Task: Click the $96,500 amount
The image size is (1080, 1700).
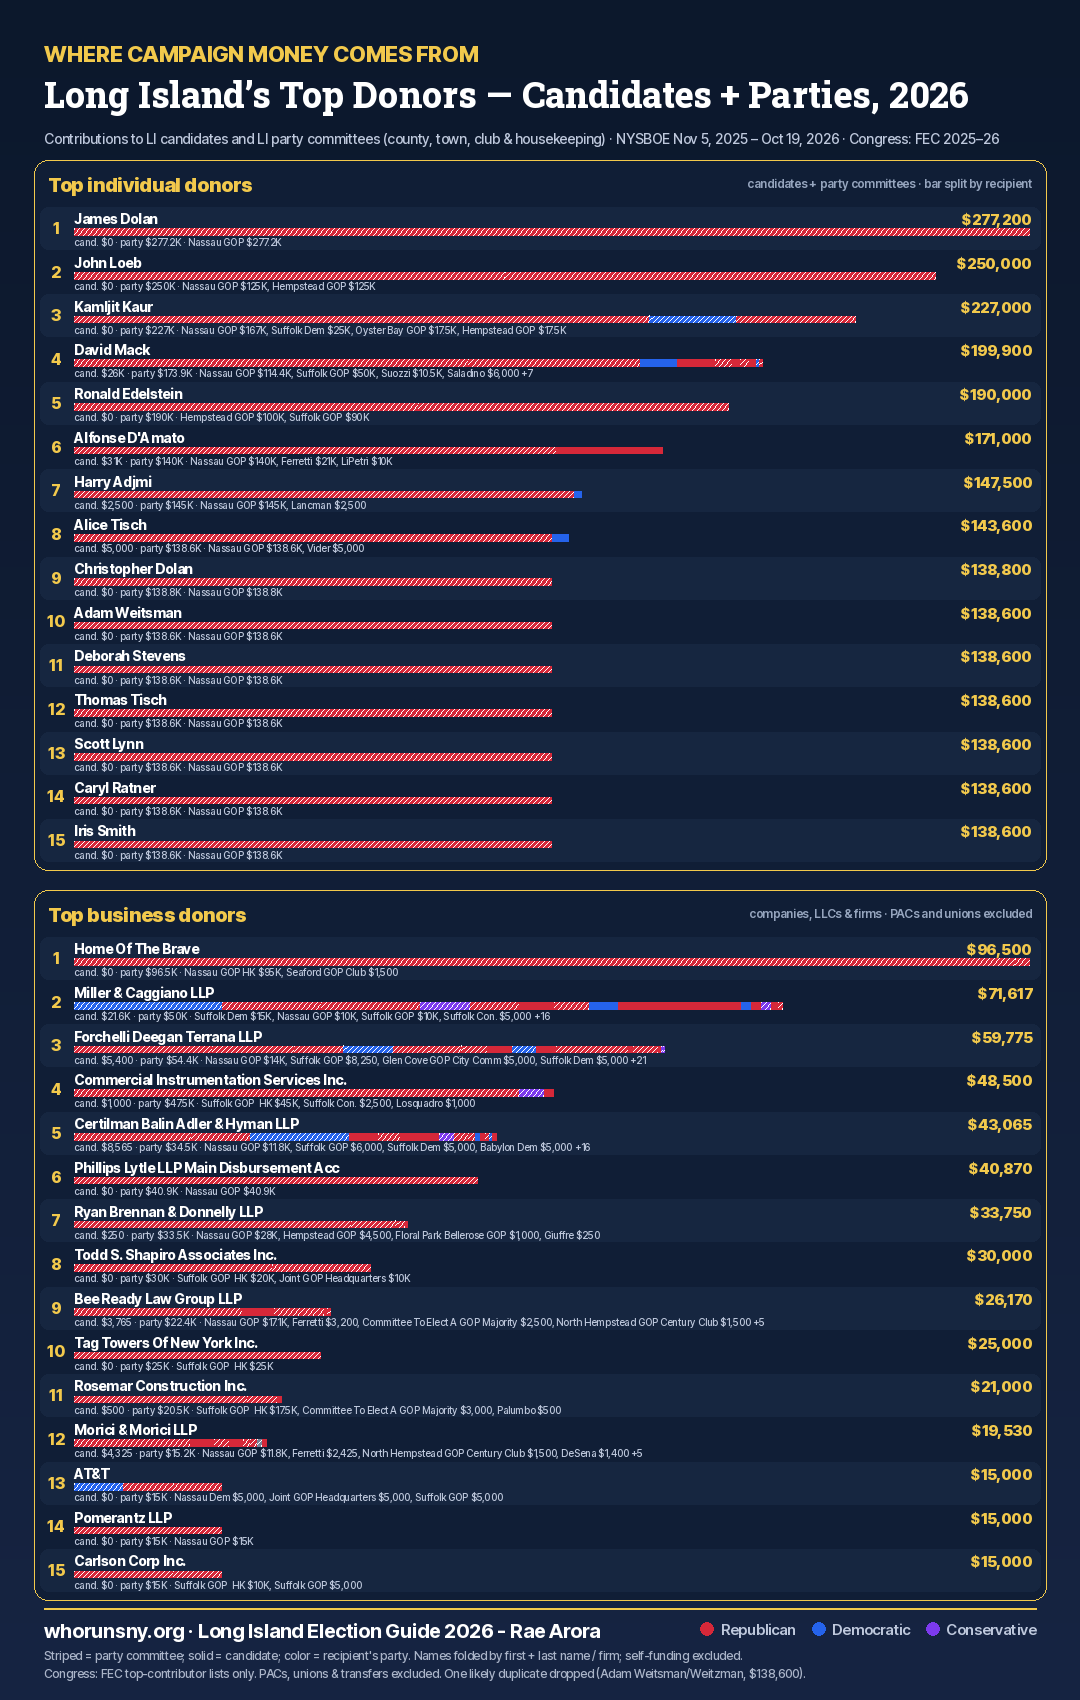Action: 999,950
